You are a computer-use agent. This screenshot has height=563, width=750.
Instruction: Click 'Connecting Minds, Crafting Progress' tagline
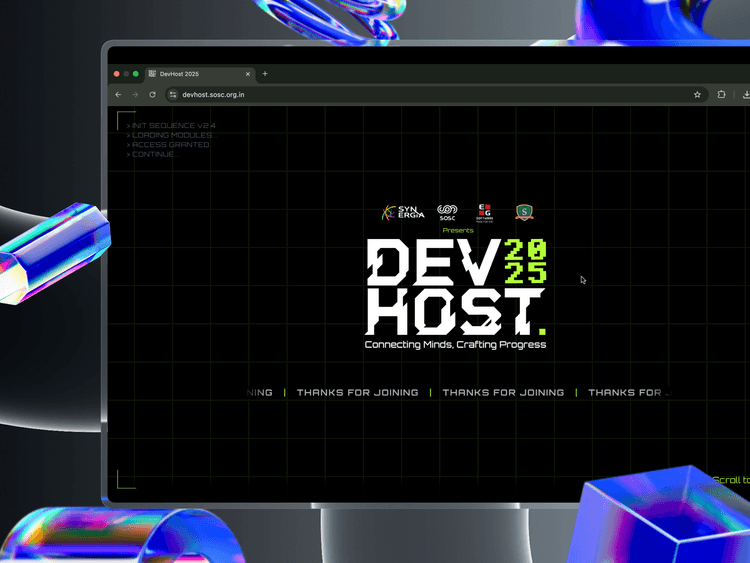pyautogui.click(x=455, y=345)
